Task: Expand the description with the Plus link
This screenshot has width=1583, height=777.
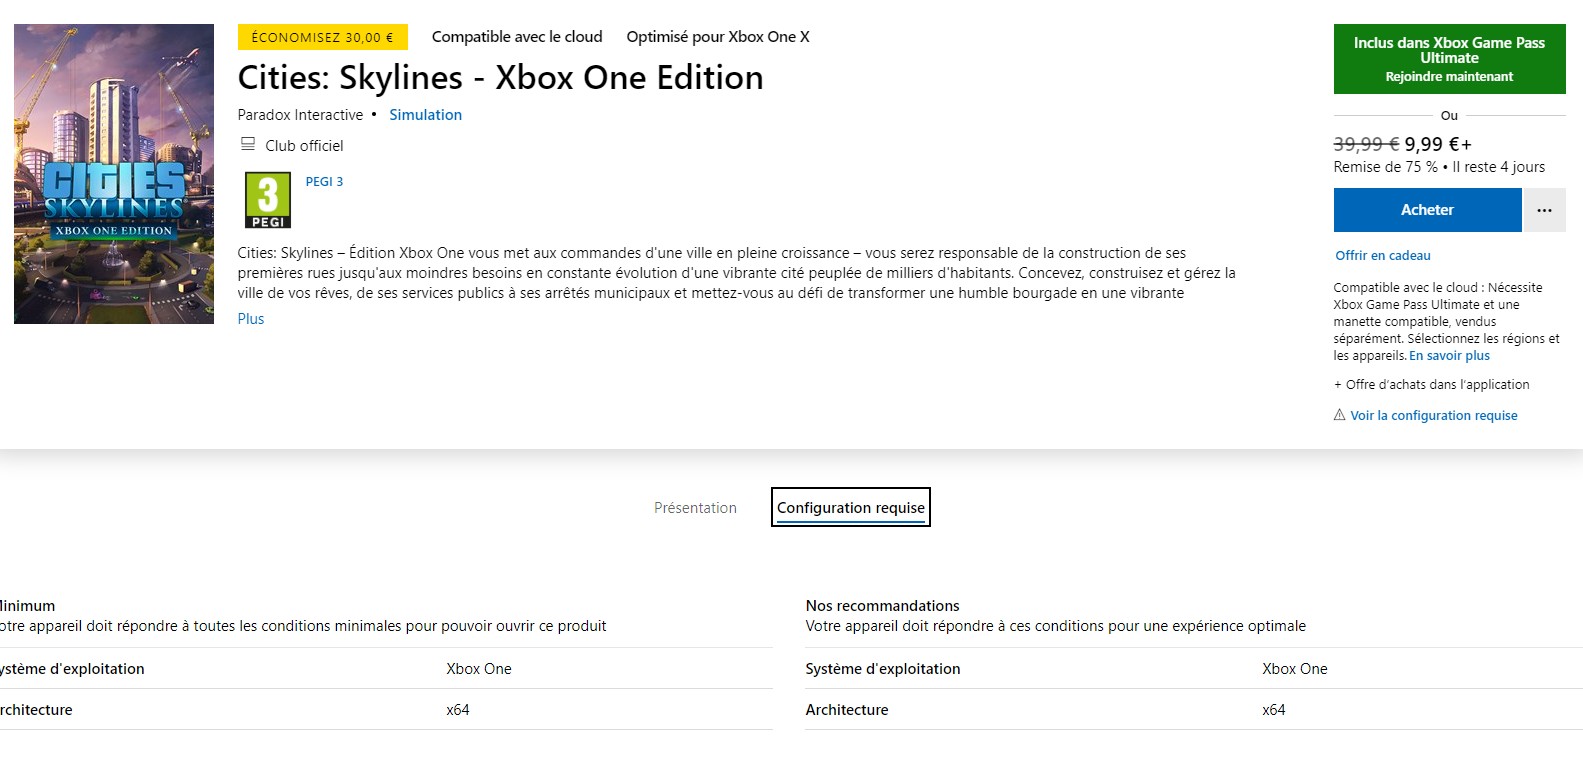Action: coord(251,319)
